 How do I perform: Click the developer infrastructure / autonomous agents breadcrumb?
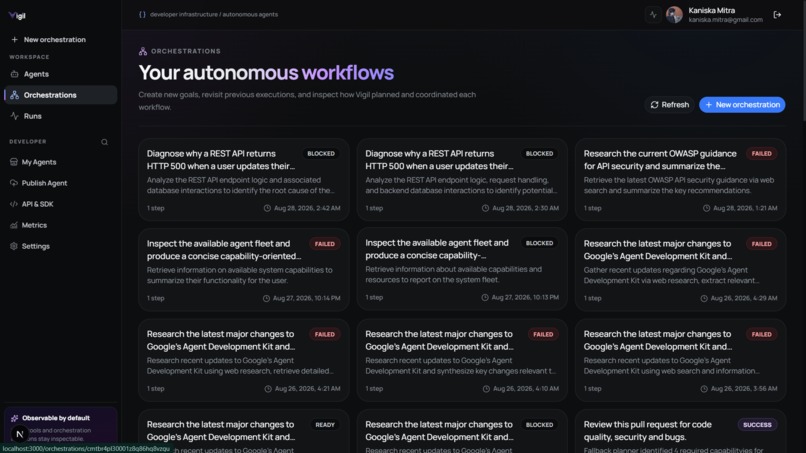pos(214,14)
